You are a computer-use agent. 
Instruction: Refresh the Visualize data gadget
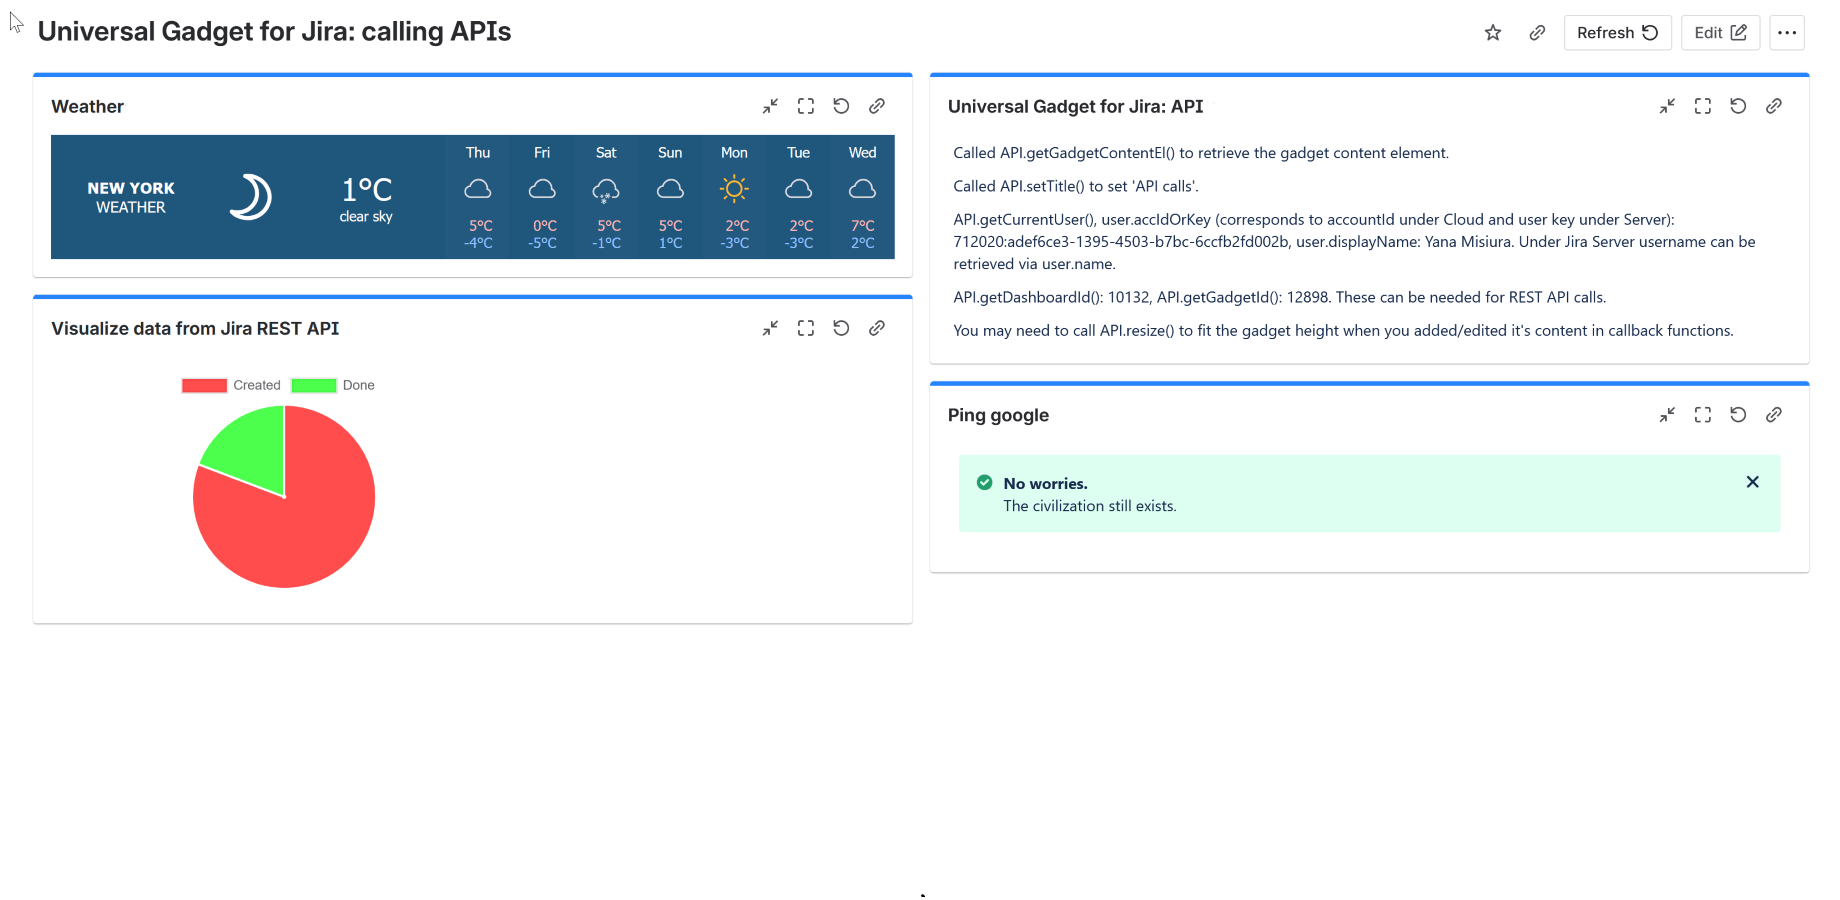point(841,328)
